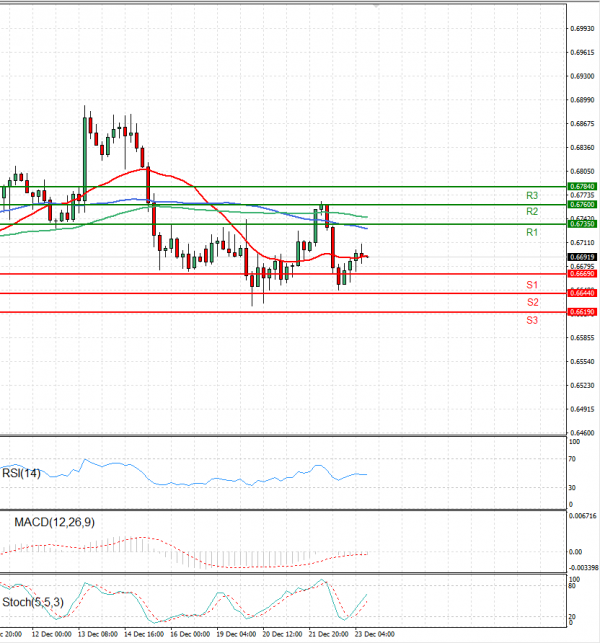Click the 0.68360 price axis value
This screenshot has width=600, height=643.
click(x=582, y=148)
